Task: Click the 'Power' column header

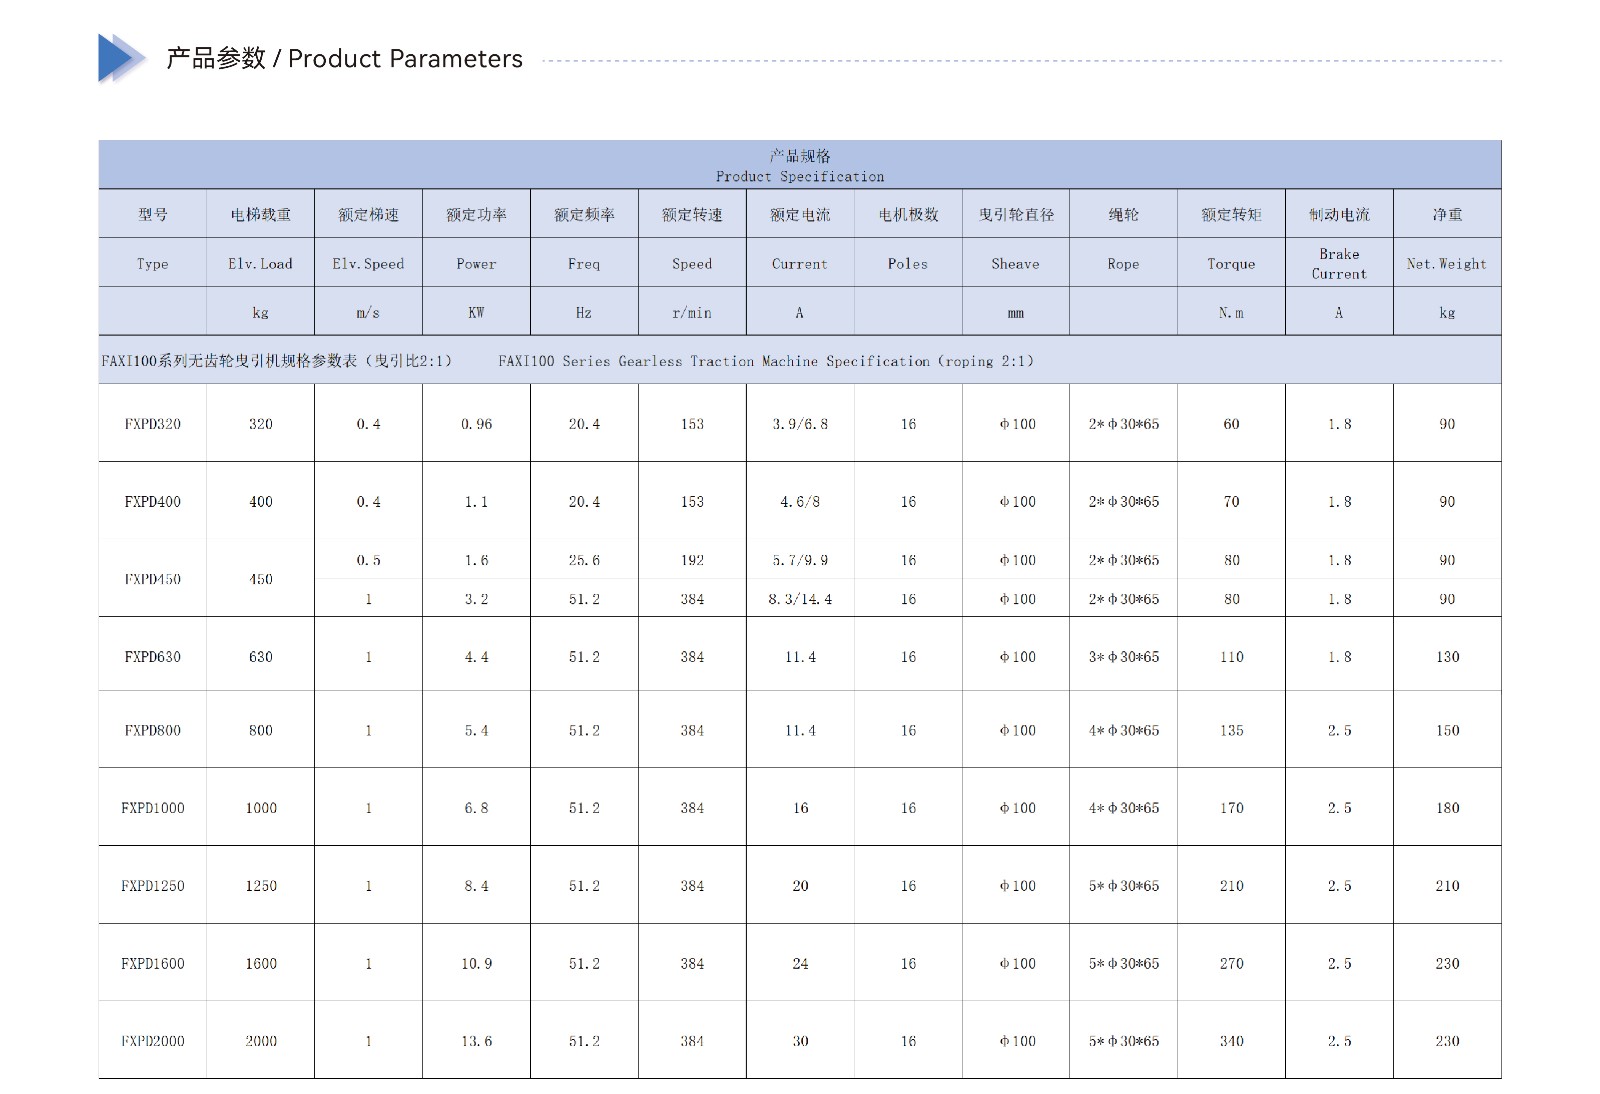Action: point(476,264)
